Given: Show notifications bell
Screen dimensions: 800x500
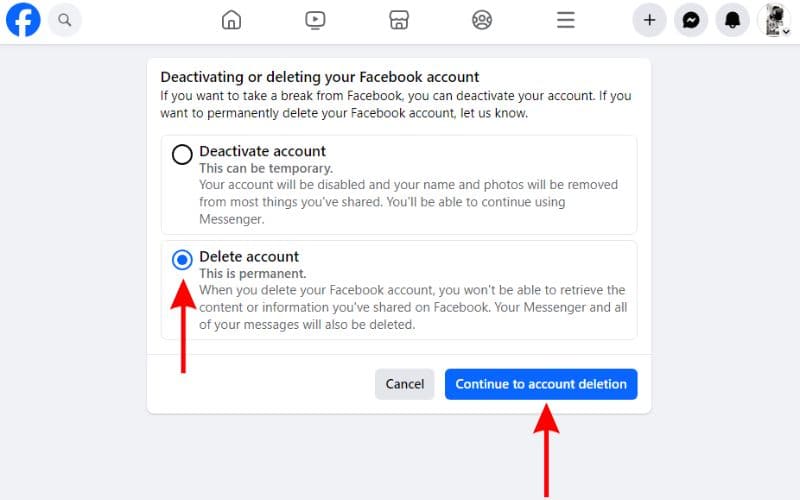Looking at the screenshot, I should [x=732, y=20].
